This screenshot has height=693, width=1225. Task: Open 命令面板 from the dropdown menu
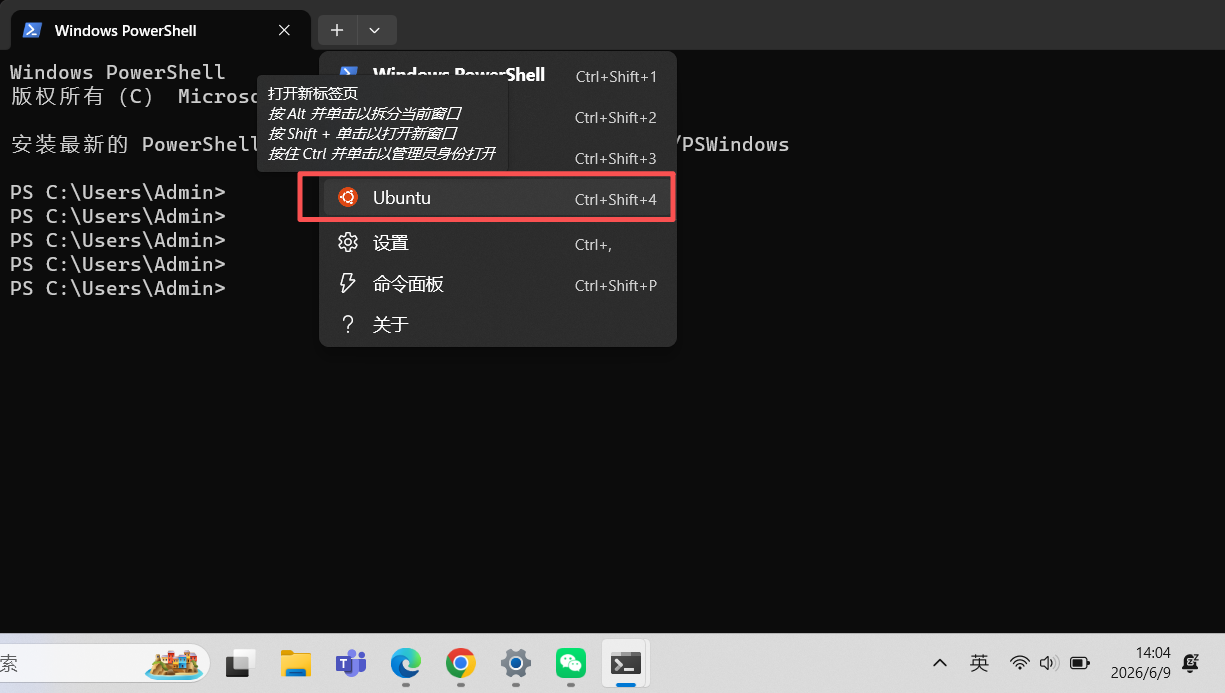click(497, 284)
